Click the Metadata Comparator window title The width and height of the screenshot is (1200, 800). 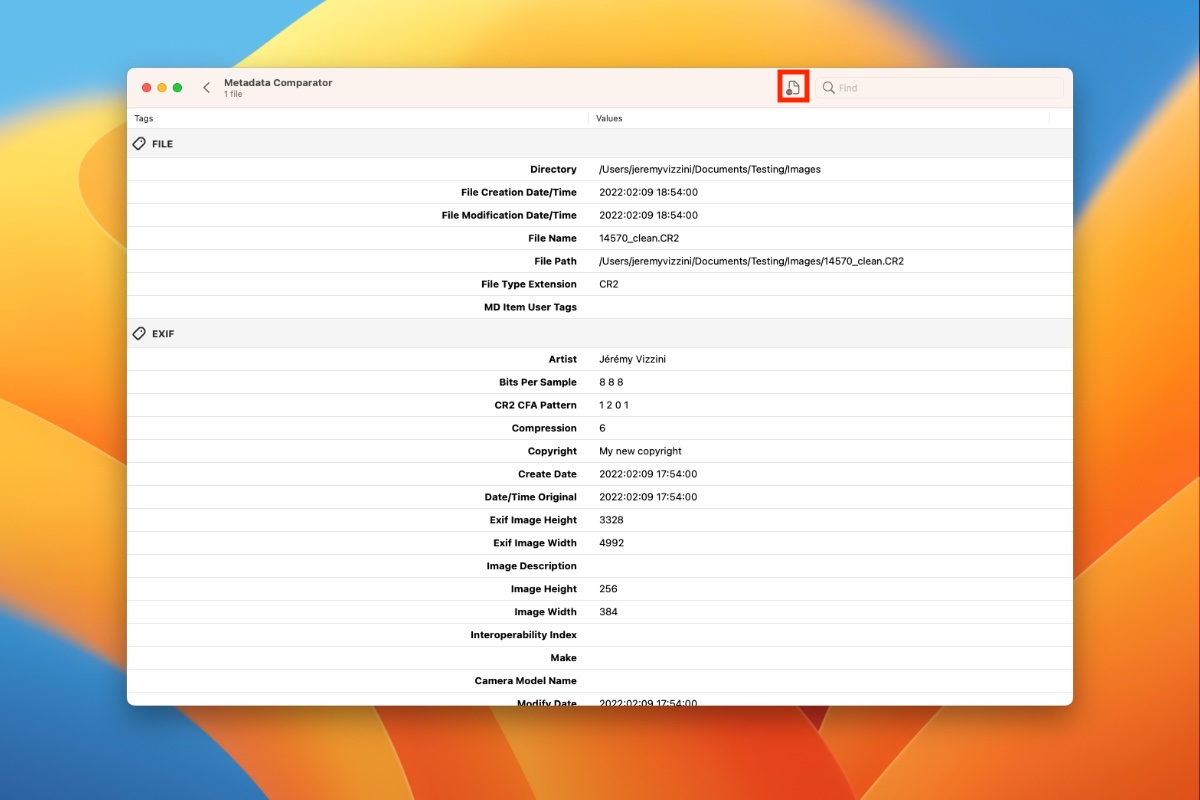point(278,82)
